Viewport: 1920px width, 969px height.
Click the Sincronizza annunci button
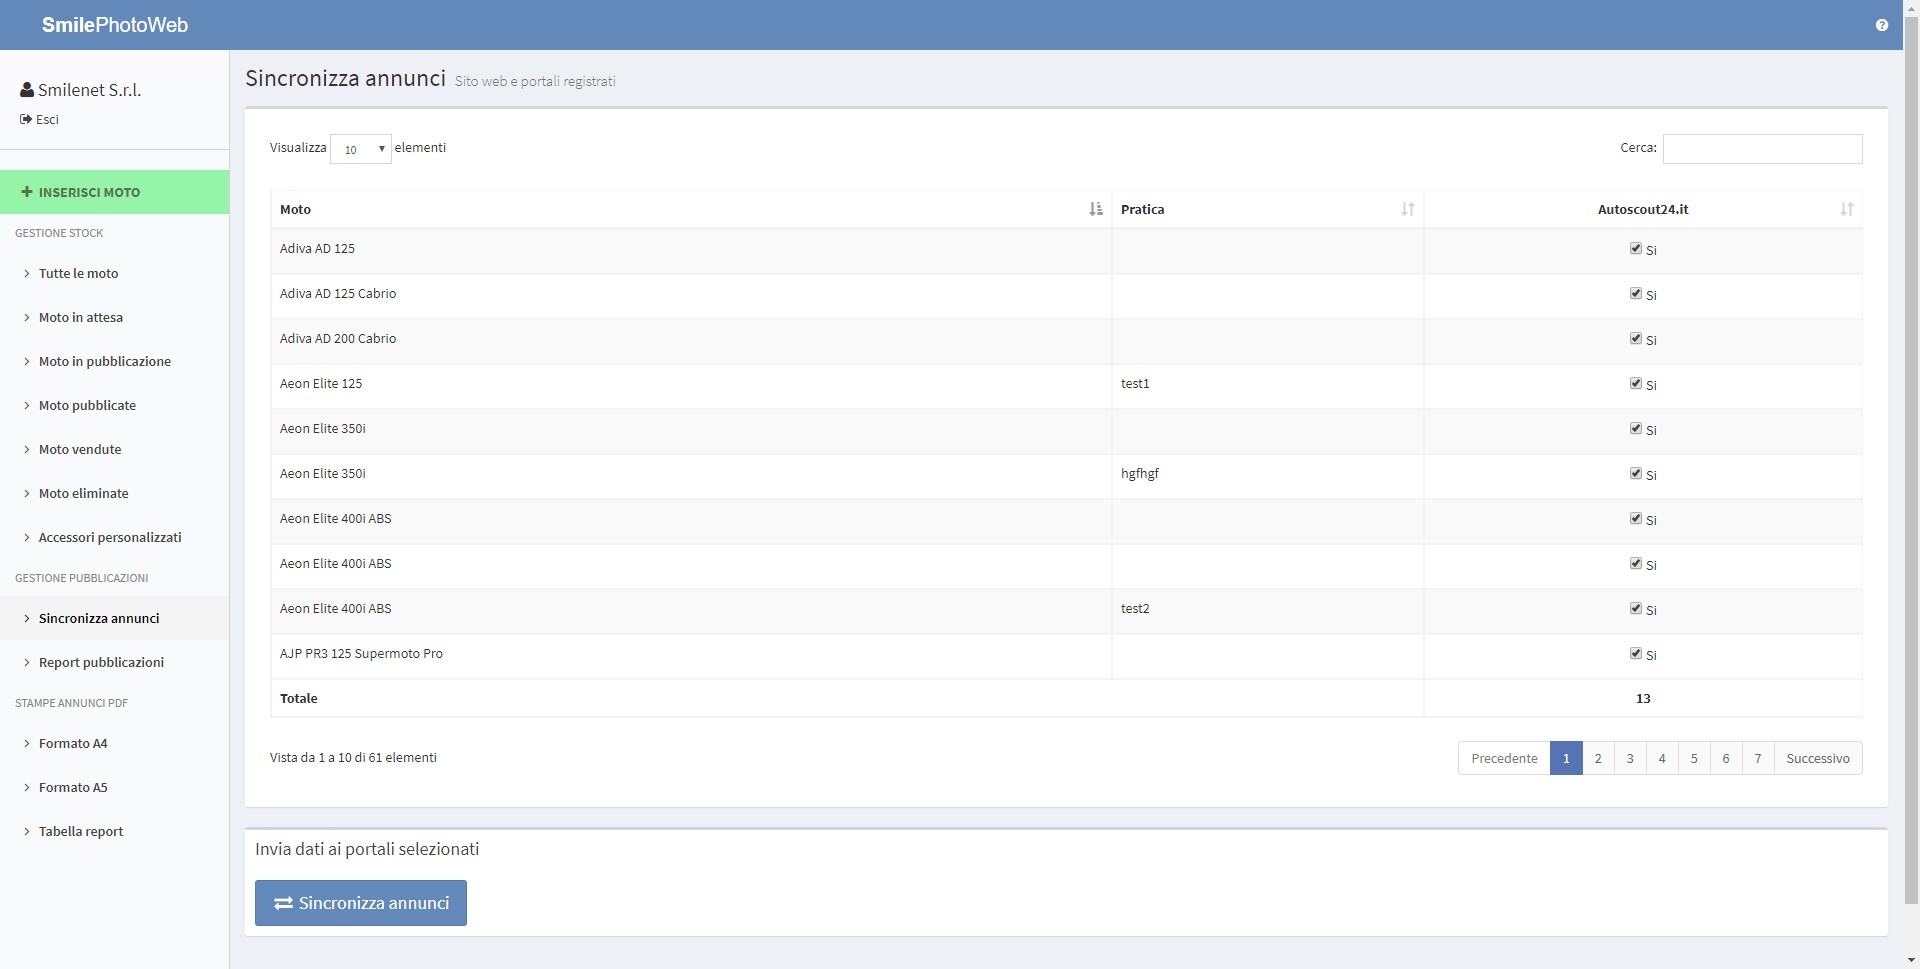coord(361,903)
